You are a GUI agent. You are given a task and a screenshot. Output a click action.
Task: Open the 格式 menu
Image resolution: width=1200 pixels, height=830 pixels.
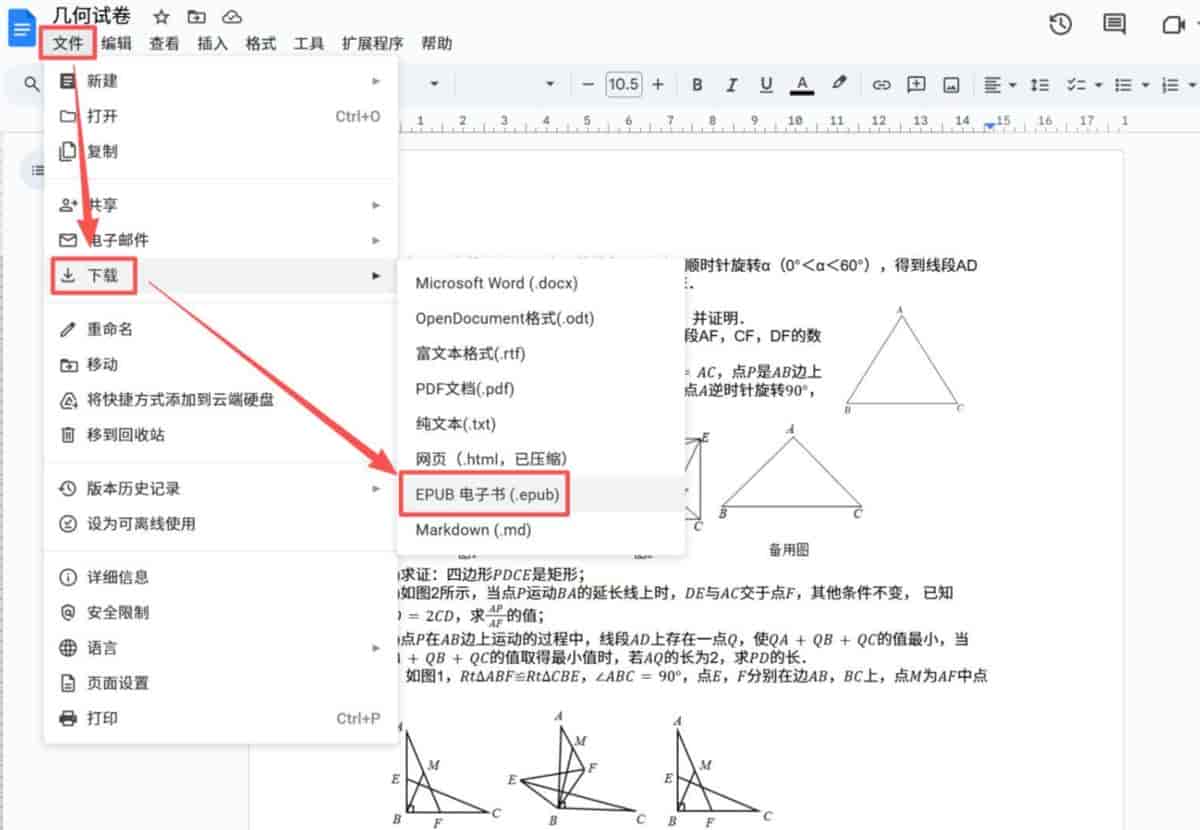260,43
